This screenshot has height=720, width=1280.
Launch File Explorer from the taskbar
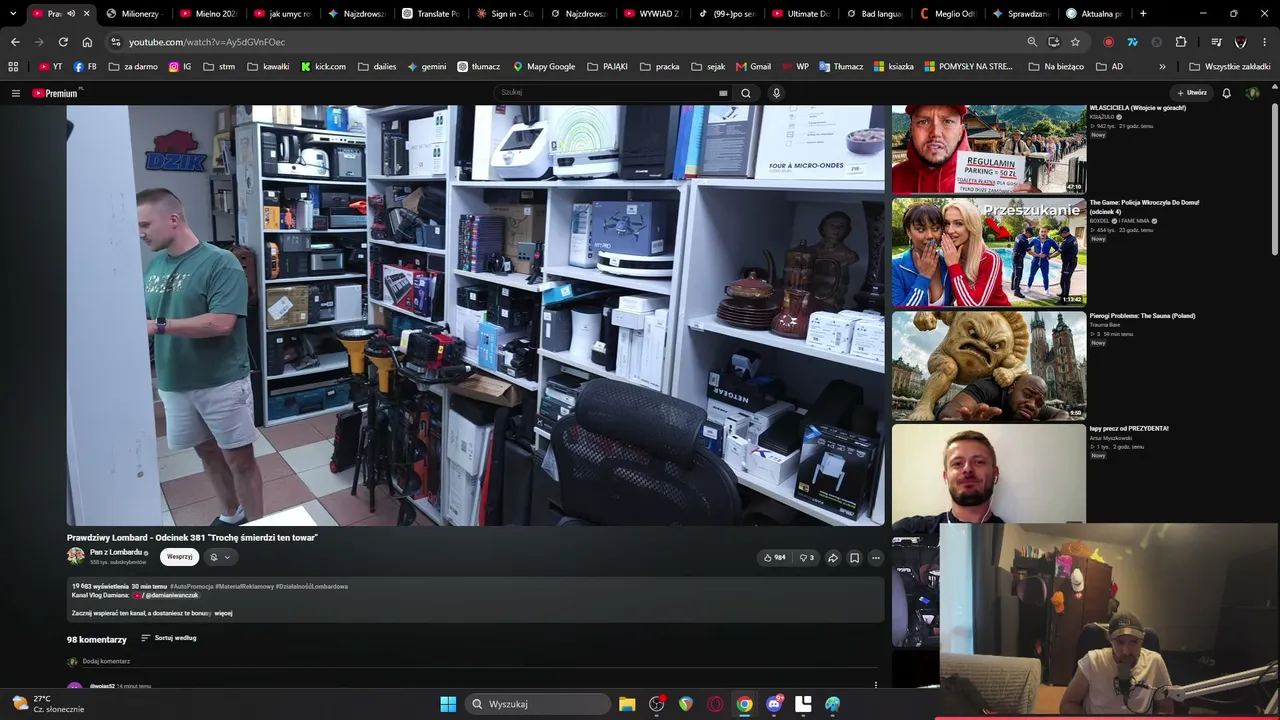pos(627,704)
